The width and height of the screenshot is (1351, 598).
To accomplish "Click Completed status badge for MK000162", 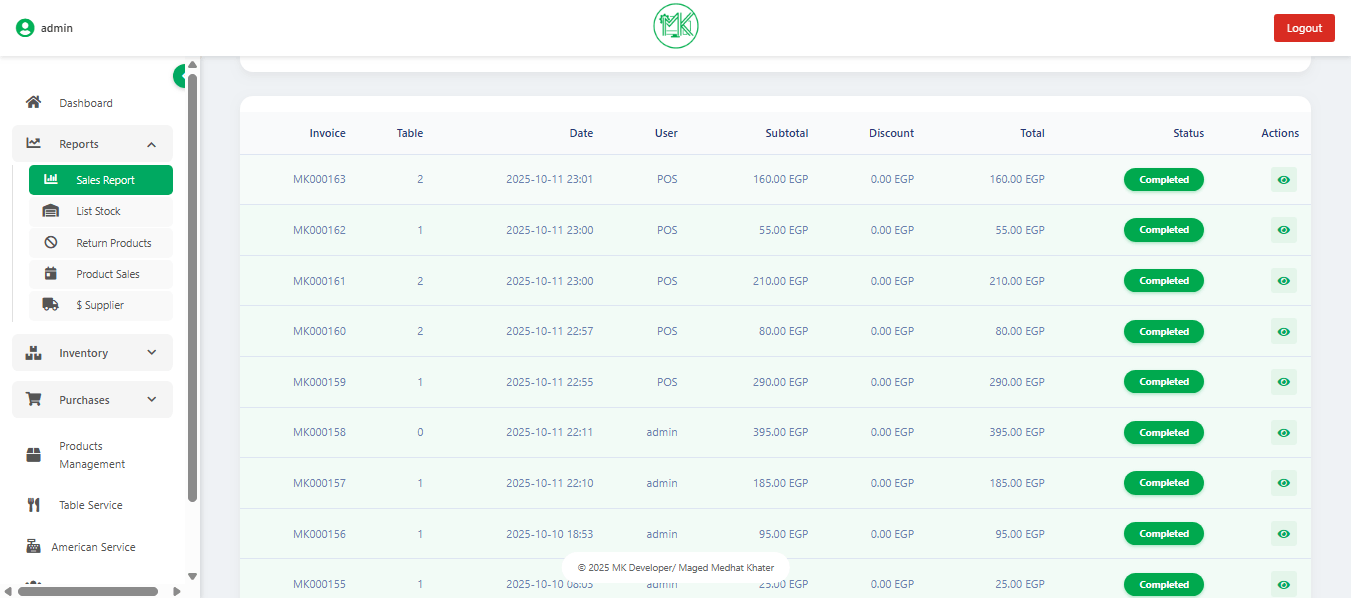I will (1163, 230).
